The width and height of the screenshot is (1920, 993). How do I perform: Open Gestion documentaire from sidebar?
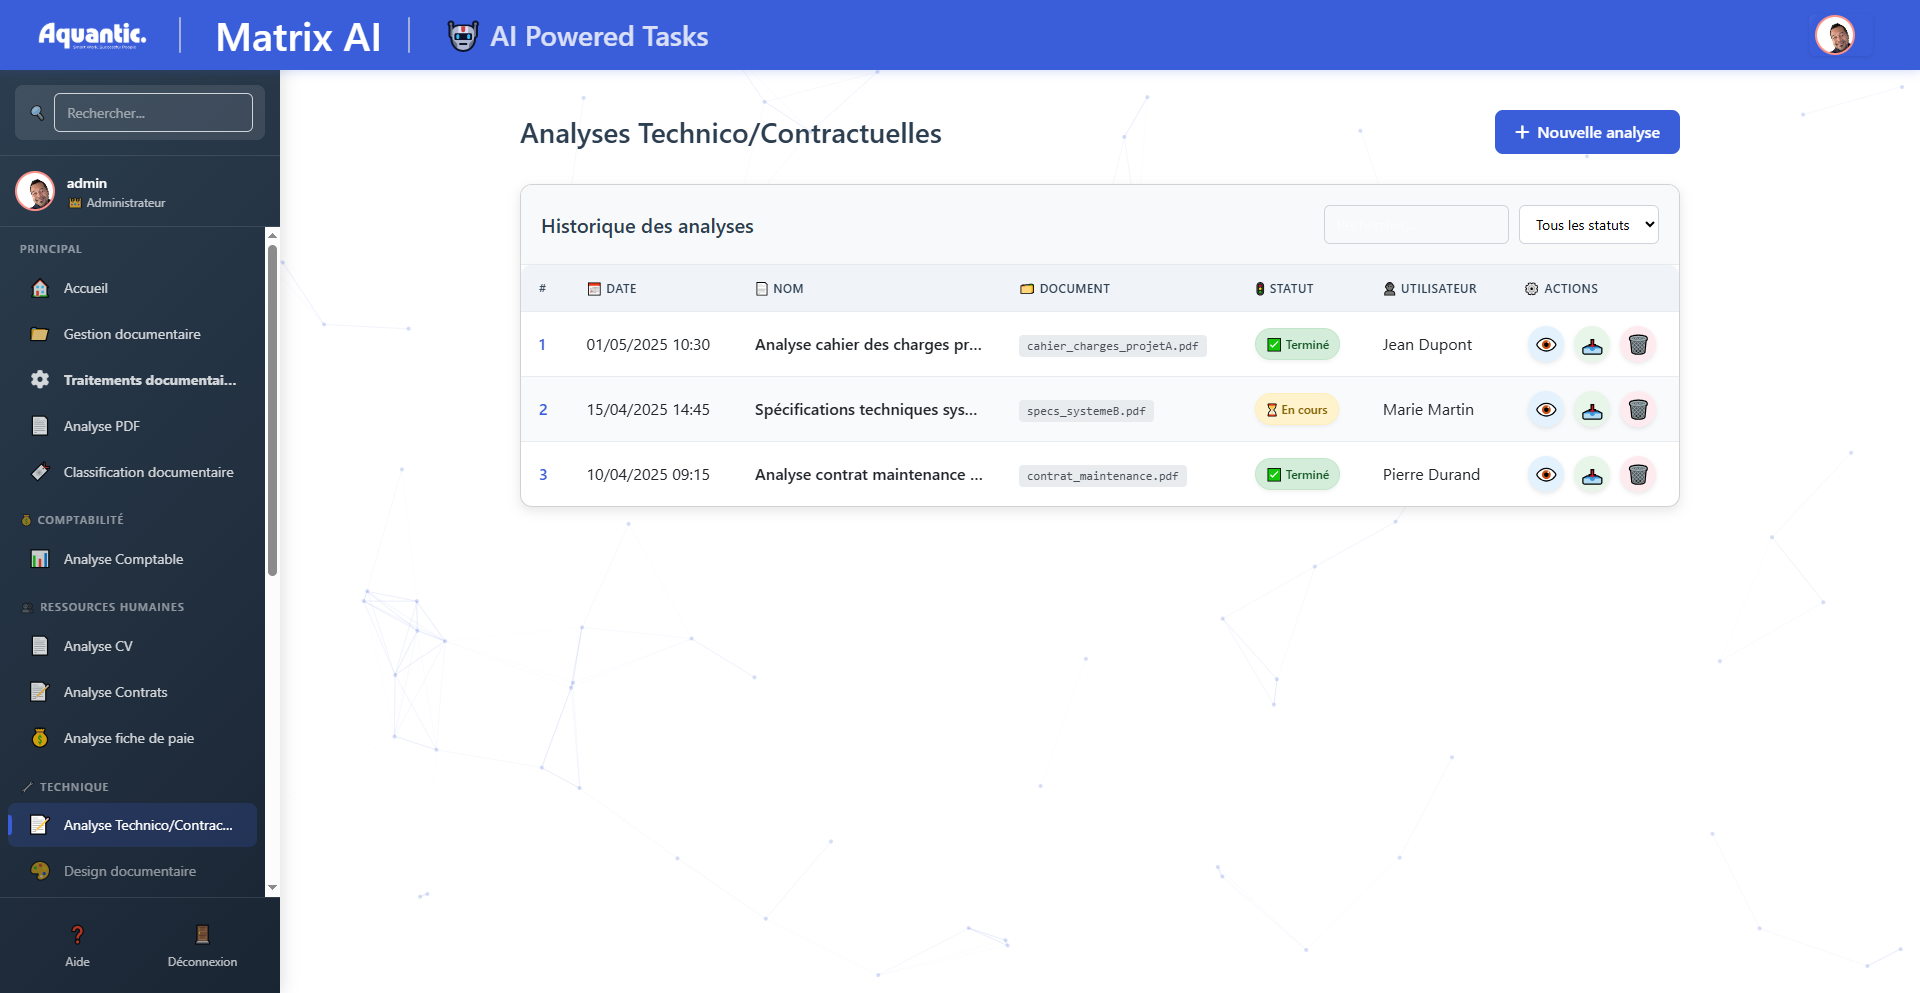click(132, 334)
